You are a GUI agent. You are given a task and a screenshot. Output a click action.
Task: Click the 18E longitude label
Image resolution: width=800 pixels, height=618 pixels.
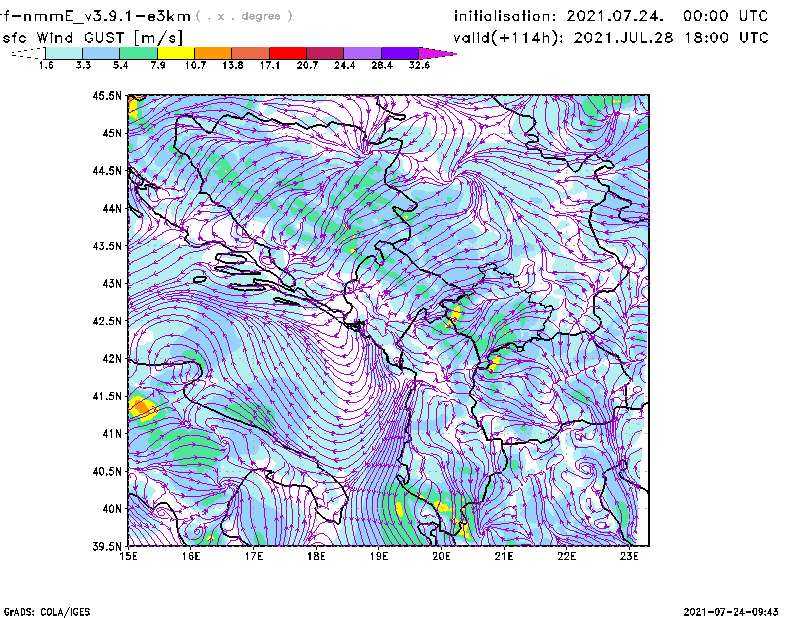316,556
